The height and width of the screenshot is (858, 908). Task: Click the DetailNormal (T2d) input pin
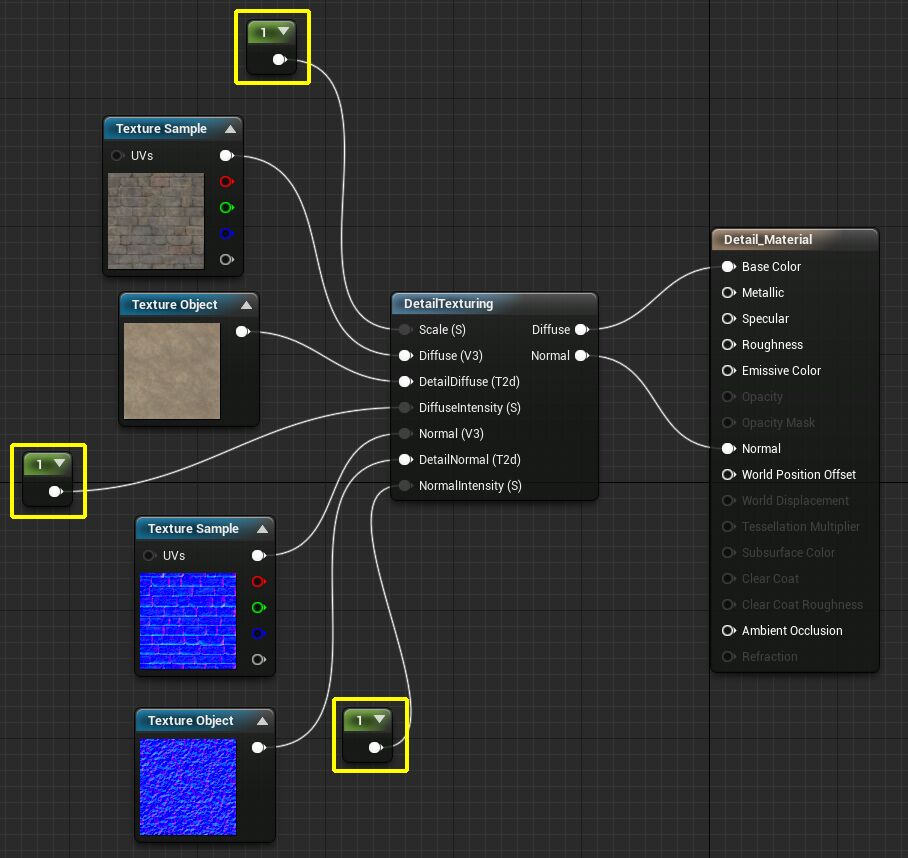[x=404, y=460]
